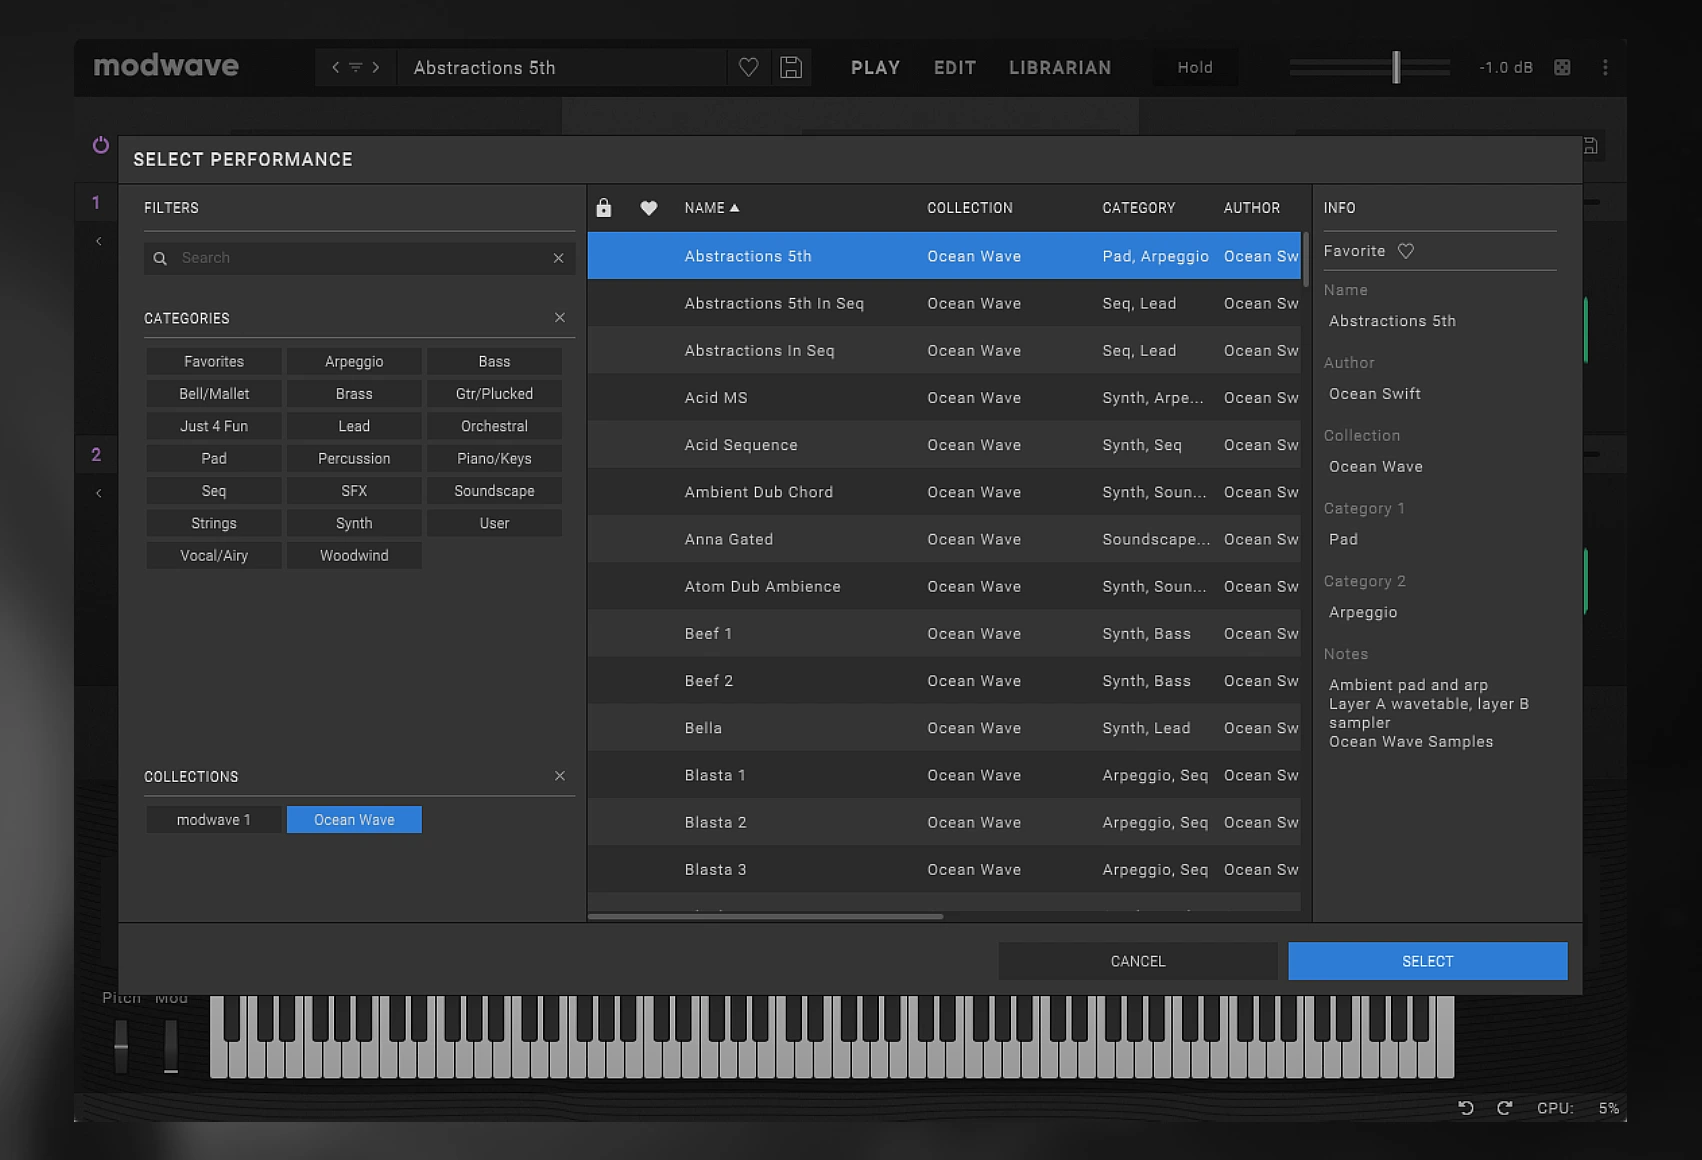This screenshot has width=1702, height=1160.
Task: Switch to the PLAY tab
Action: [x=876, y=67]
